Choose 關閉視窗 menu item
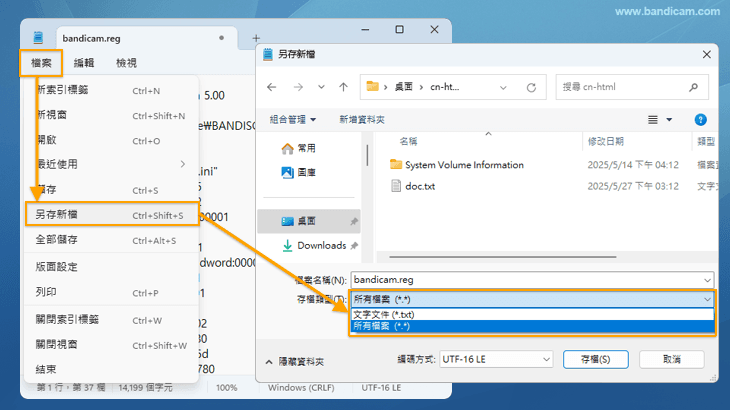The width and height of the screenshot is (730, 410). [112, 345]
